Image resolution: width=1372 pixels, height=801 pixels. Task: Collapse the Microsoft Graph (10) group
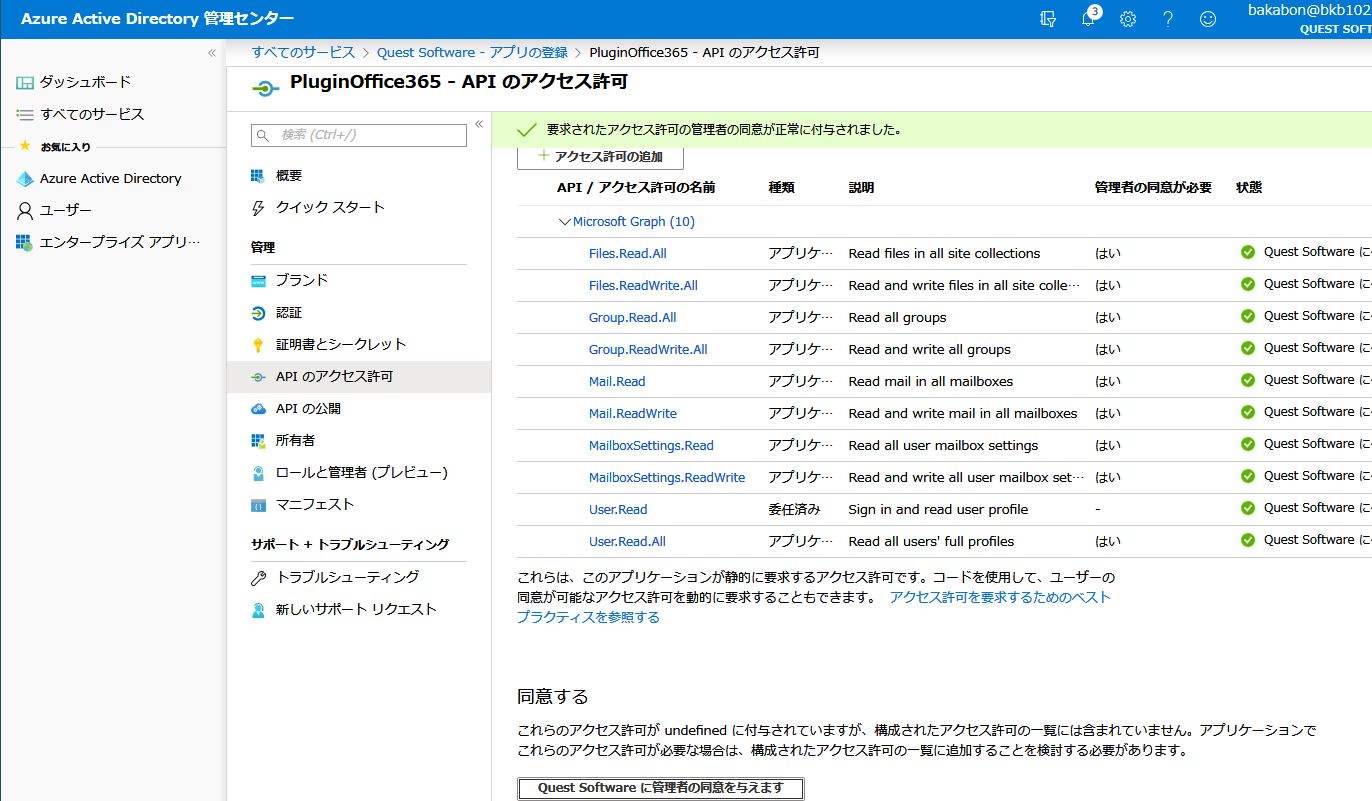565,222
